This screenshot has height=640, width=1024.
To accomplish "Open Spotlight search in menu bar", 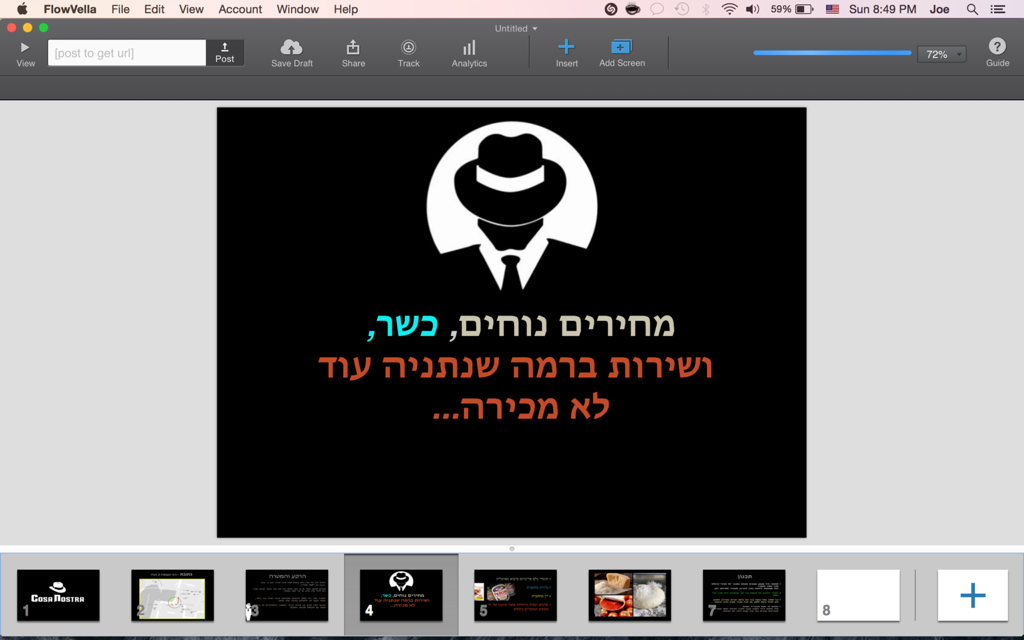I will click(x=972, y=9).
